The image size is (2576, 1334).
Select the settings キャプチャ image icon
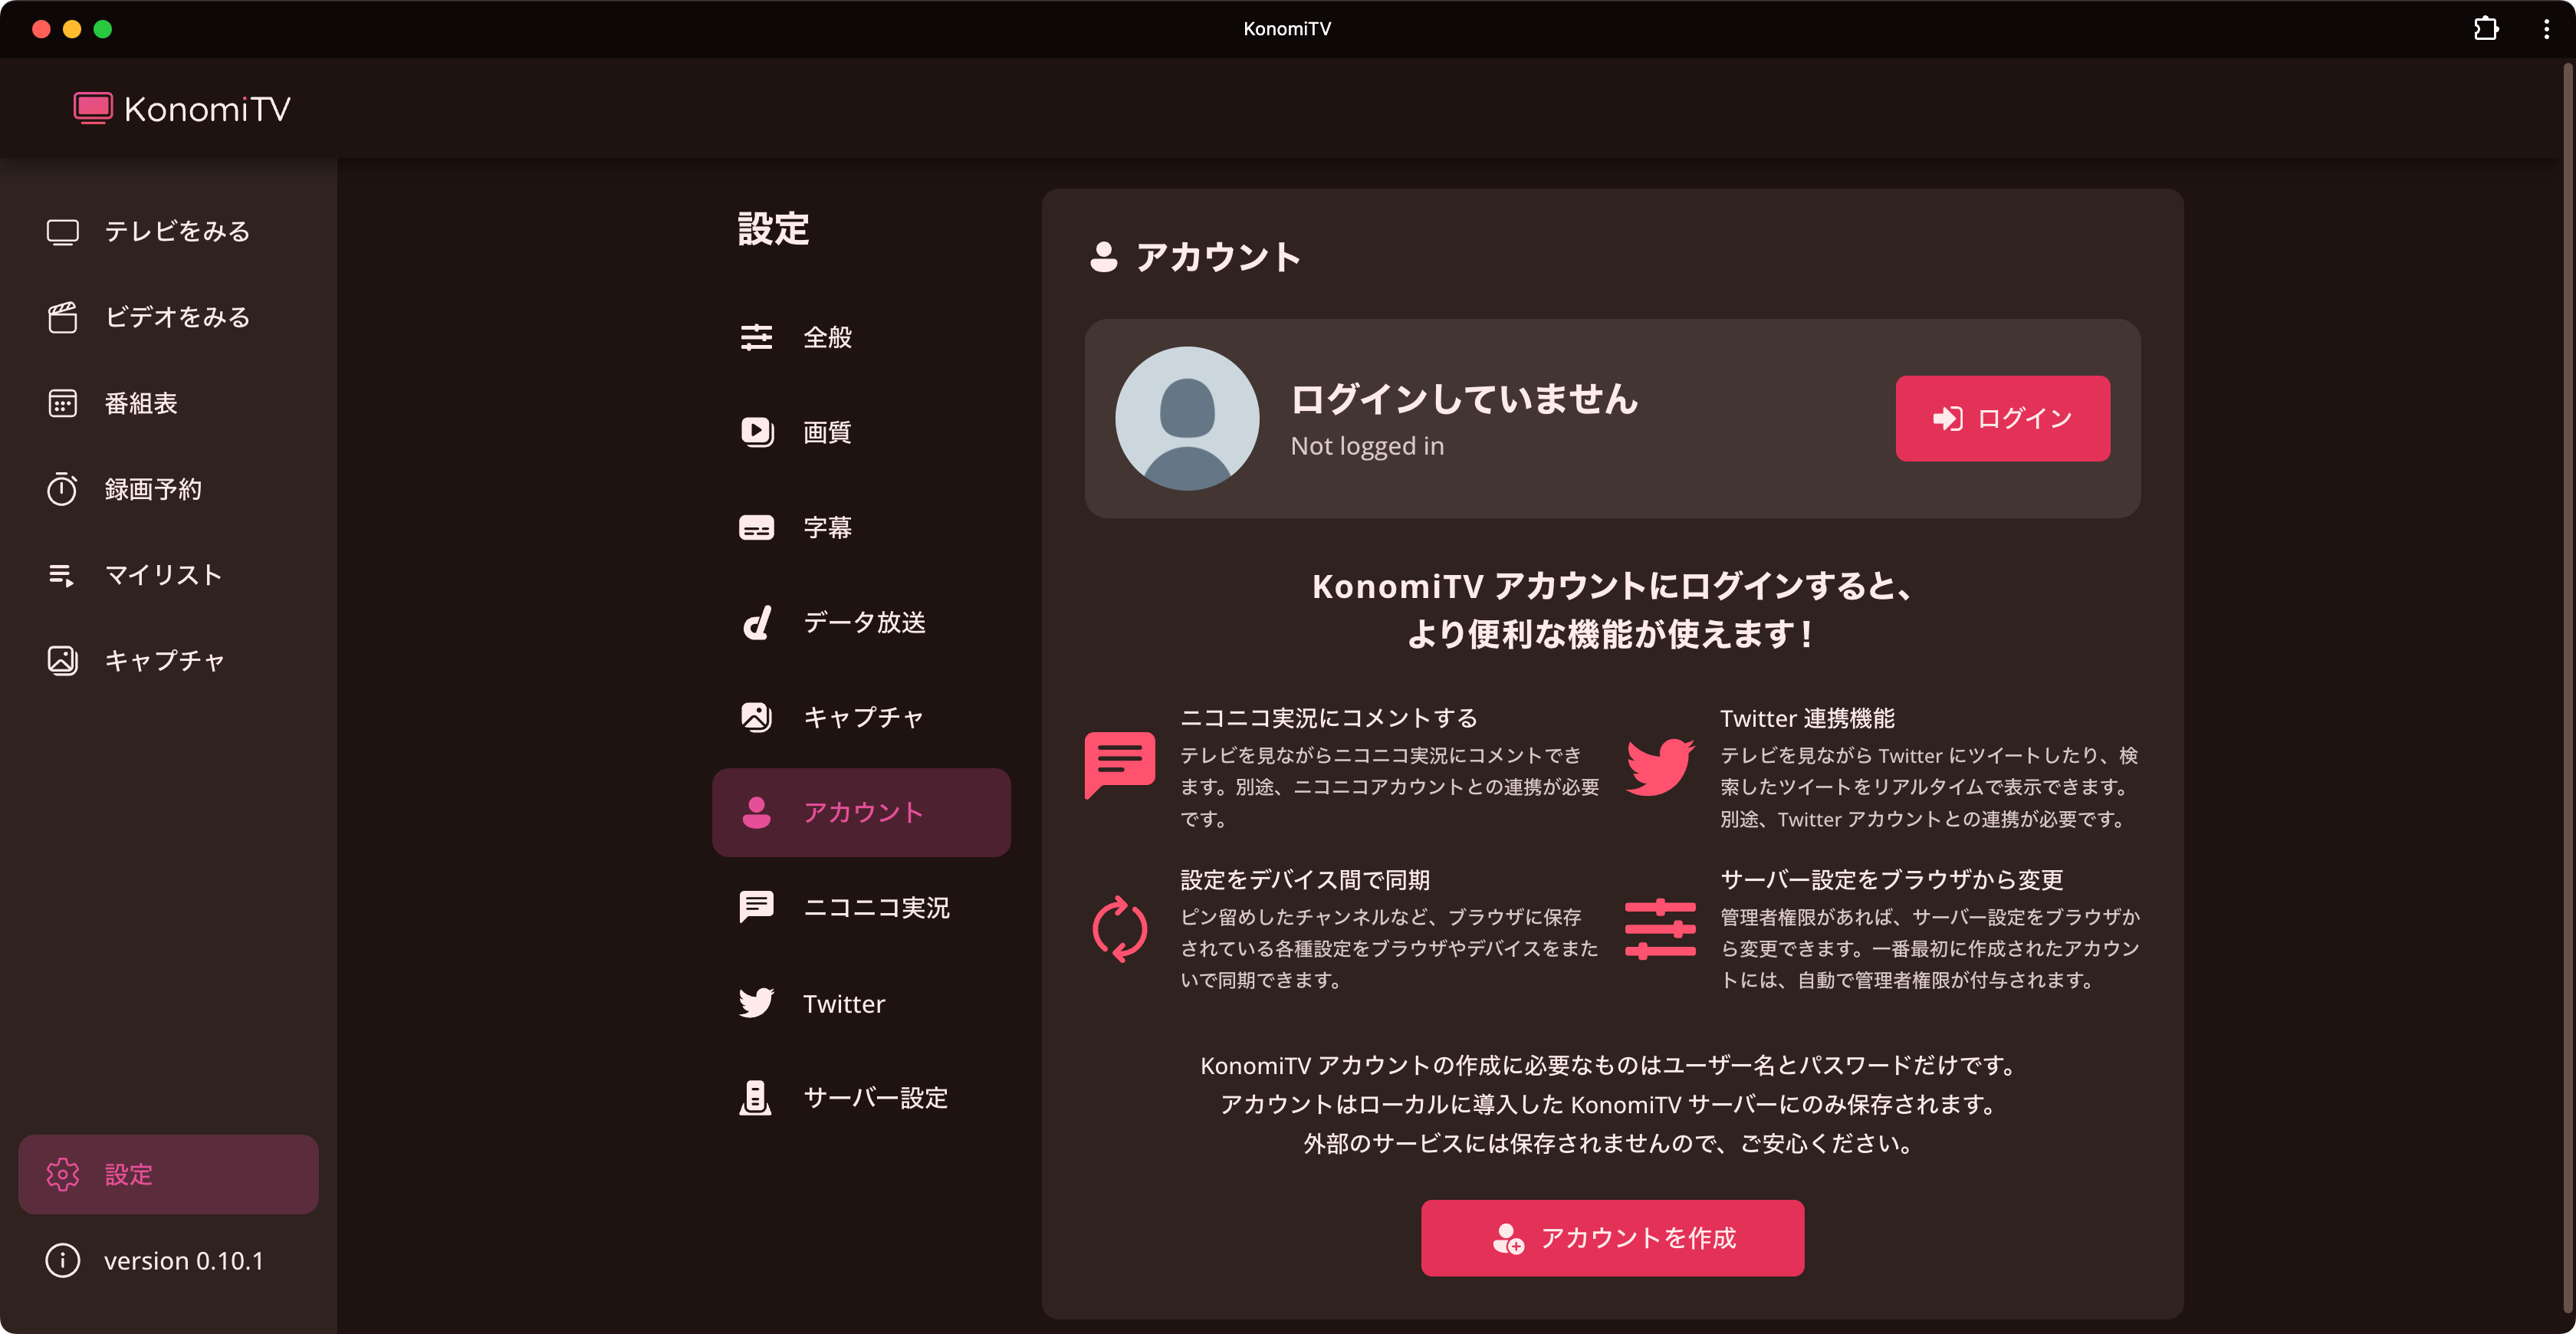(x=756, y=717)
